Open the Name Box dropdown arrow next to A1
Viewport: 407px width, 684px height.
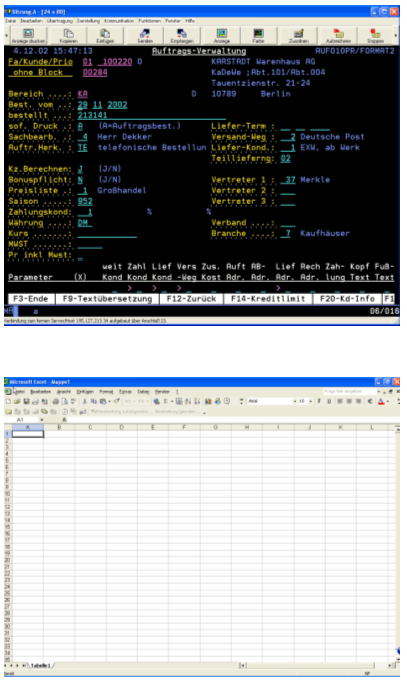[42, 420]
